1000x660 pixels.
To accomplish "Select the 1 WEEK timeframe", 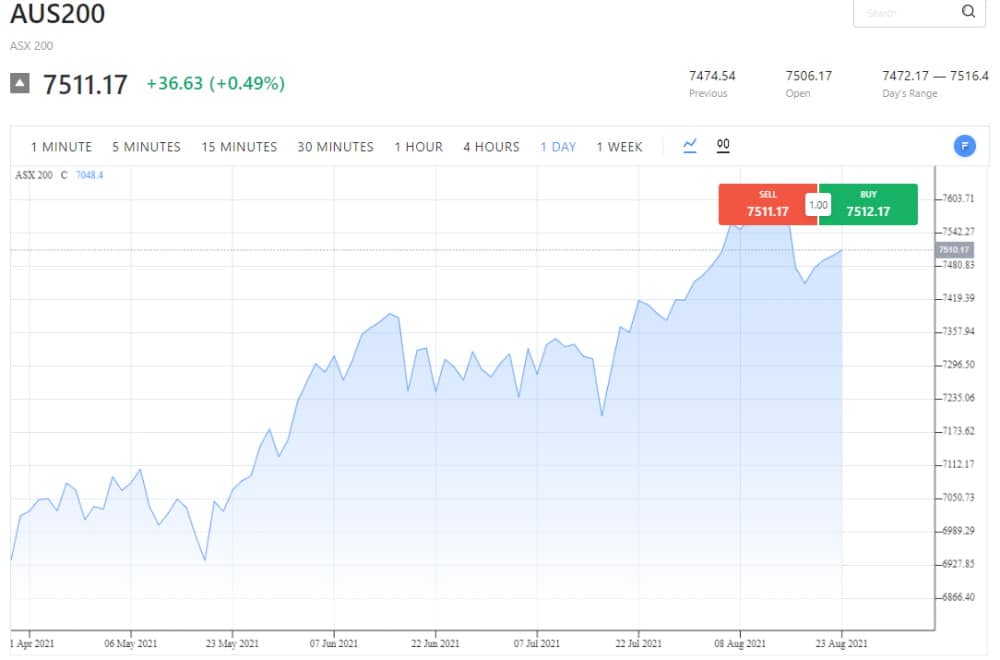I will [x=619, y=147].
